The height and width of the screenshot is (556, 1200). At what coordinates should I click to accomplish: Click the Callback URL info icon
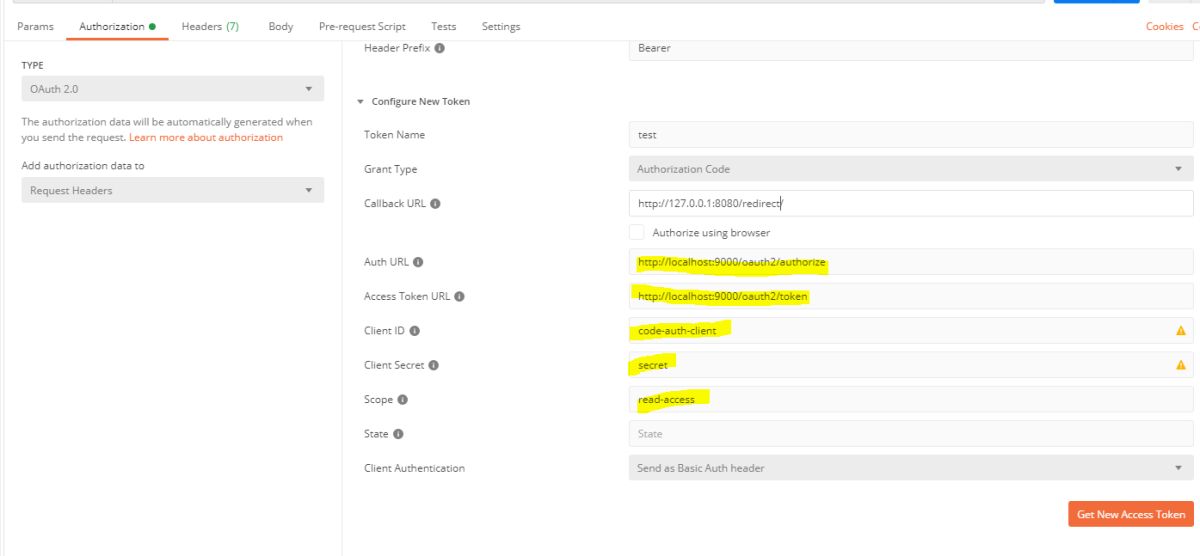[x=436, y=204]
